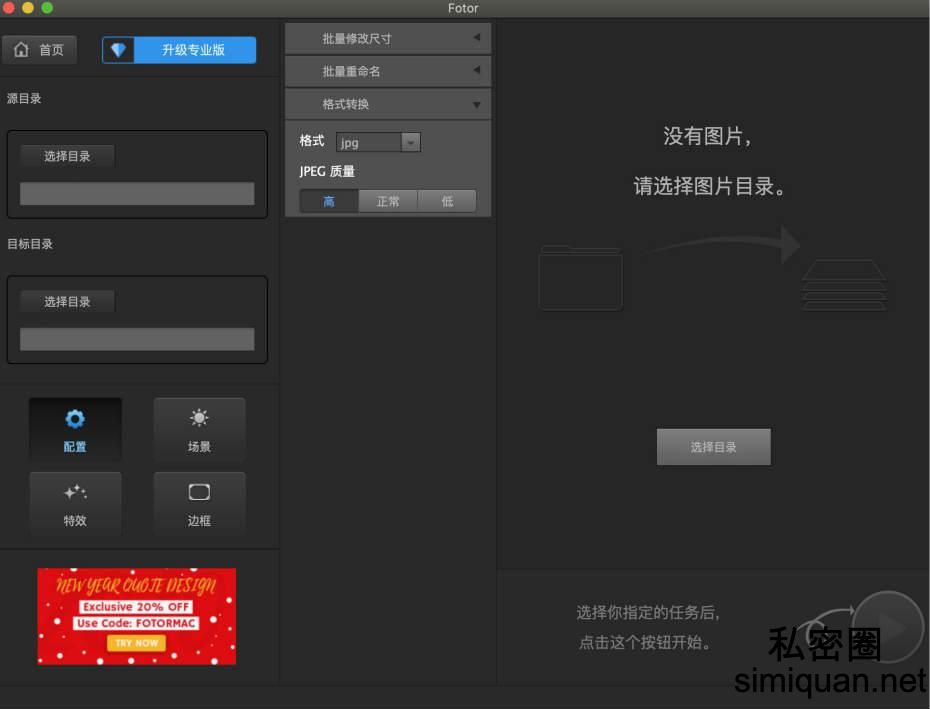Open the 边框 (Border) frame icon
Image resolution: width=930 pixels, height=709 pixels.
(199, 494)
